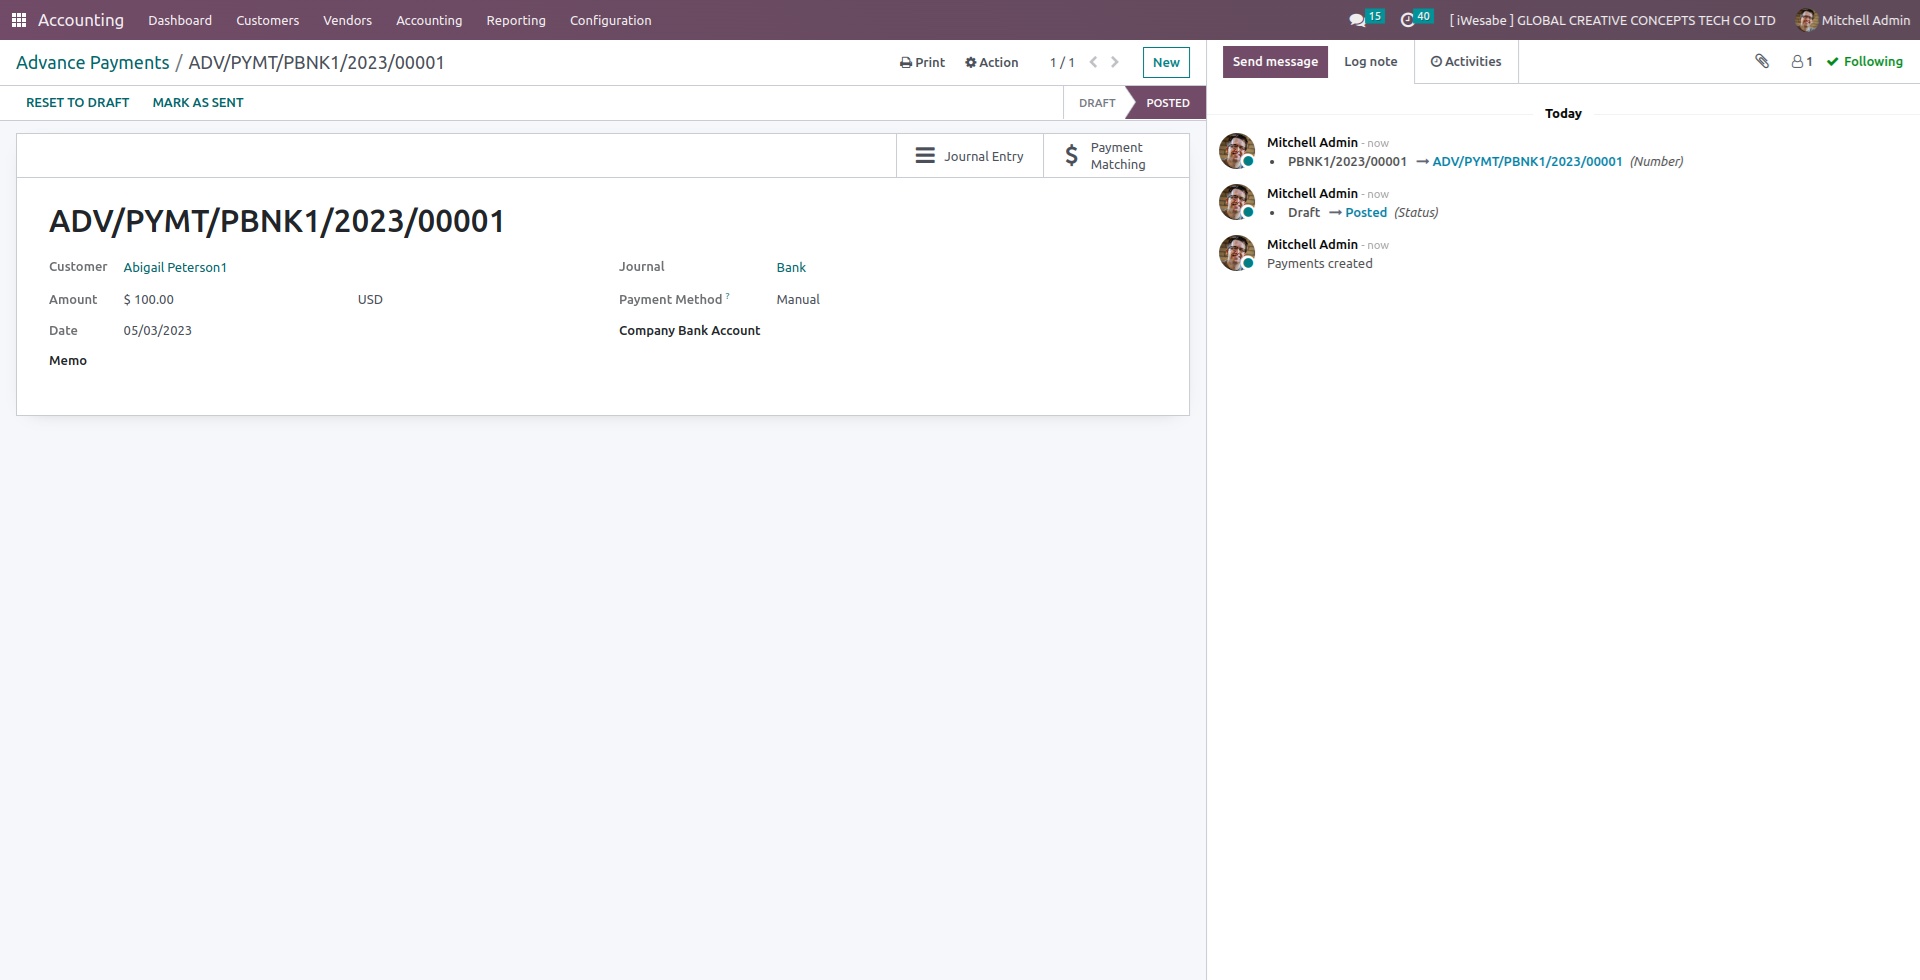This screenshot has width=1920, height=980.
Task: Switch to the Log note tab
Action: [1370, 62]
